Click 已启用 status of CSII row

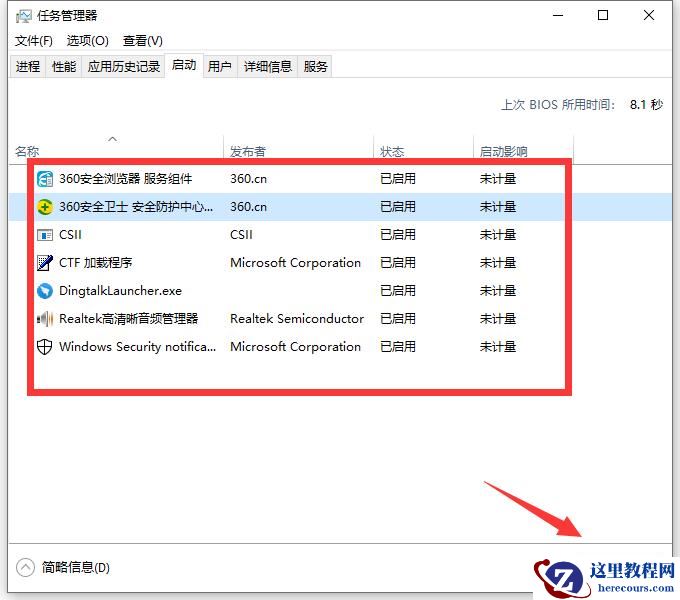tap(398, 235)
